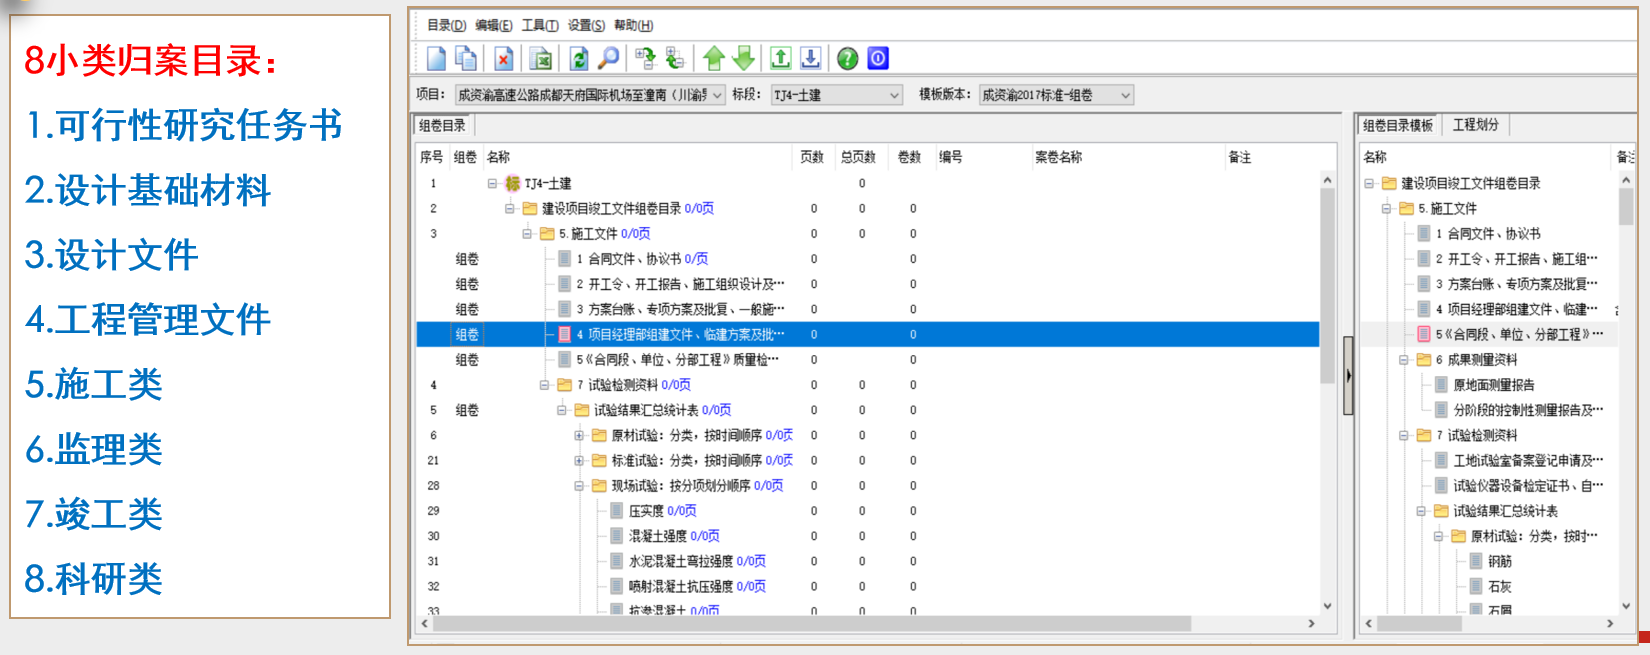This screenshot has width=1650, height=655.
Task: Expand the 标准试验 node in center tree
Action: (579, 461)
